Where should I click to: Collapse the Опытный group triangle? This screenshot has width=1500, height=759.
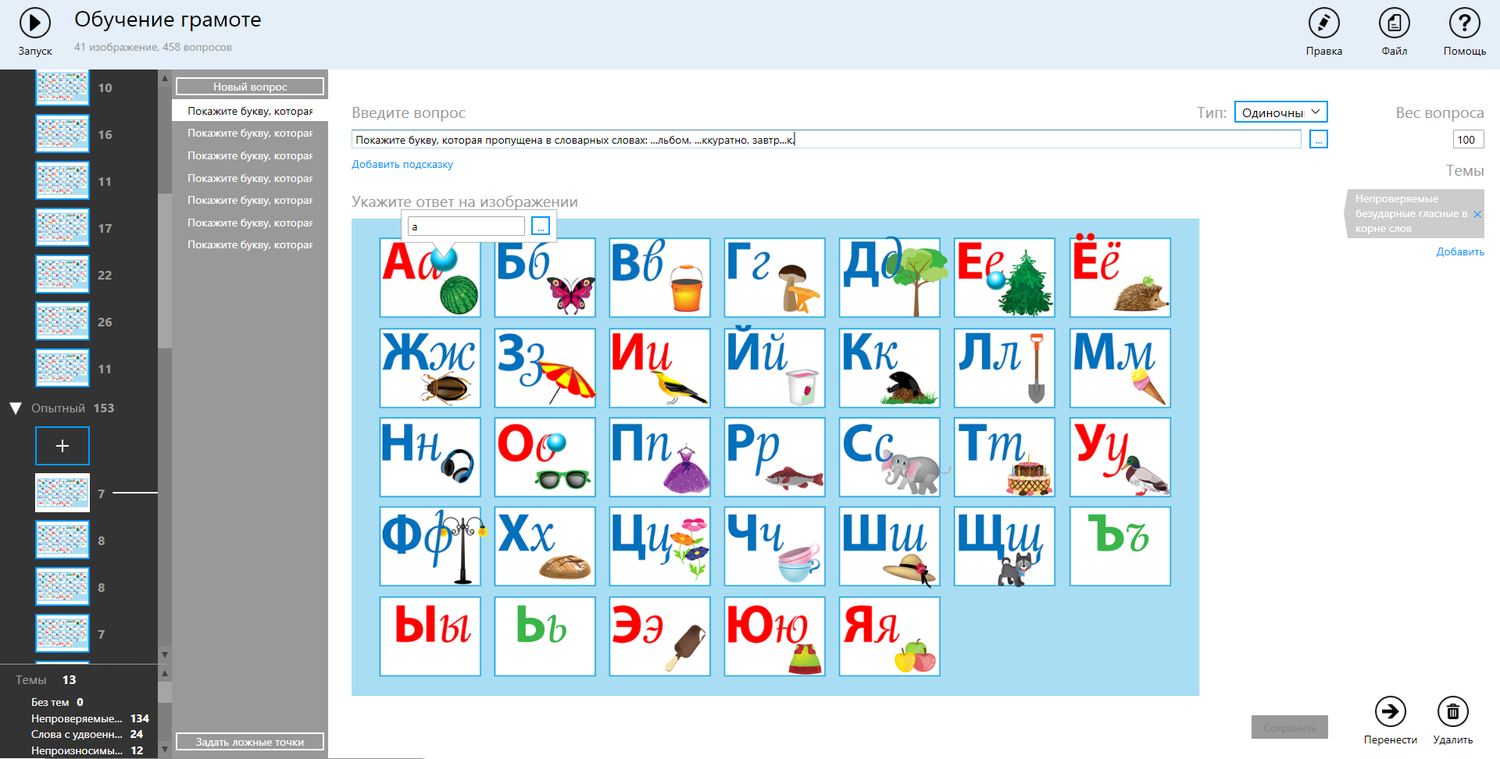click(x=15, y=408)
